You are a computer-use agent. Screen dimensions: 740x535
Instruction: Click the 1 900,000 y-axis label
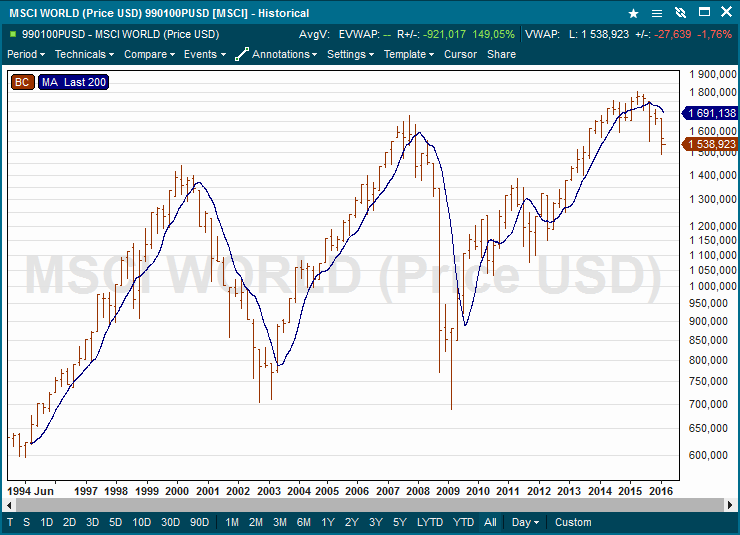pos(712,74)
